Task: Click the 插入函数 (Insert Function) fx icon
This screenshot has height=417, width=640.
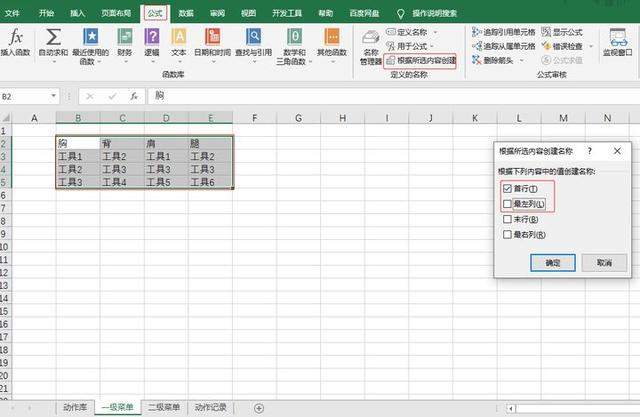Action: click(x=15, y=37)
